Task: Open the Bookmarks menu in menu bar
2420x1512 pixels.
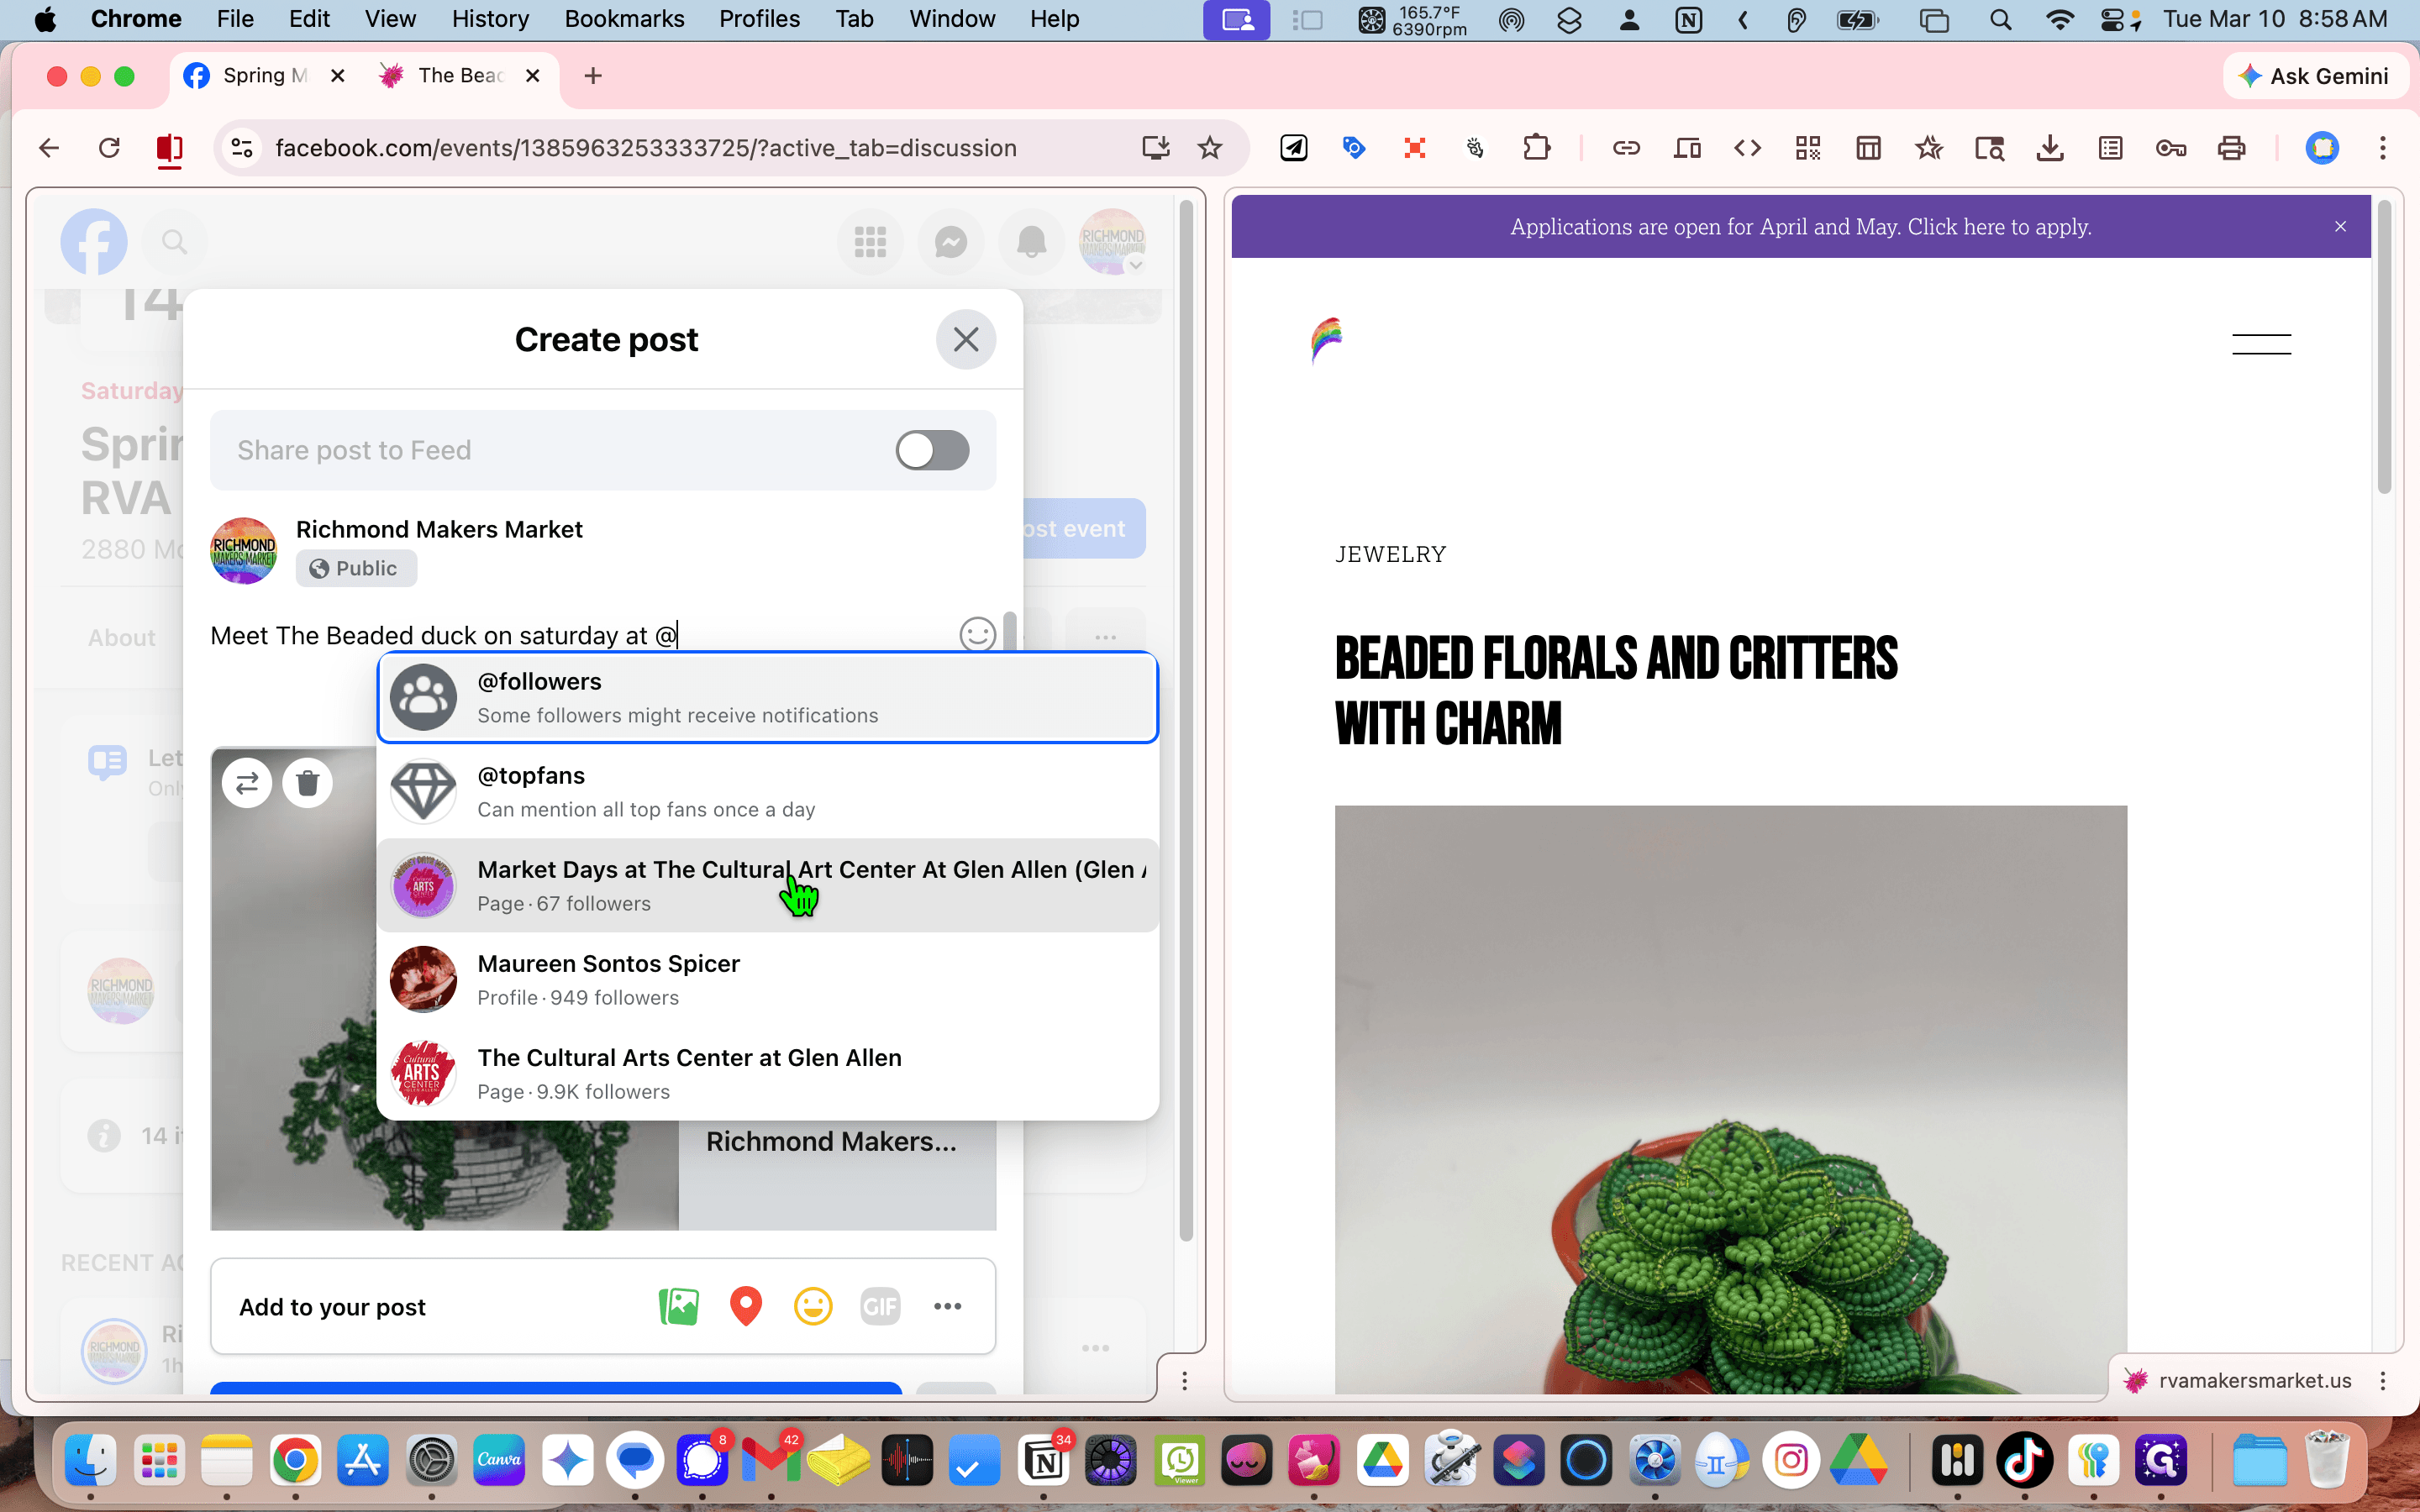Action: click(624, 19)
